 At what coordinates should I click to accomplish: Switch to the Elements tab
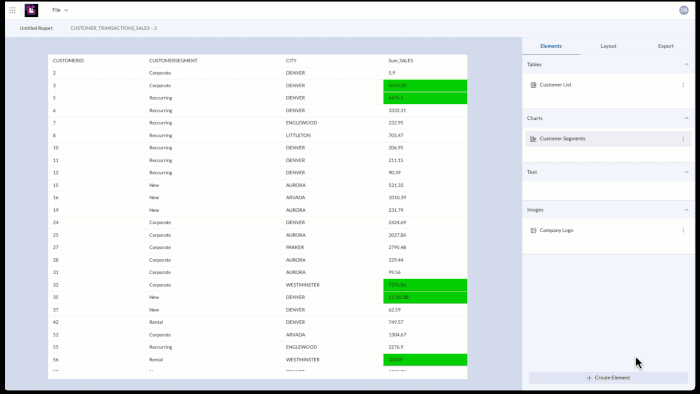coord(551,46)
